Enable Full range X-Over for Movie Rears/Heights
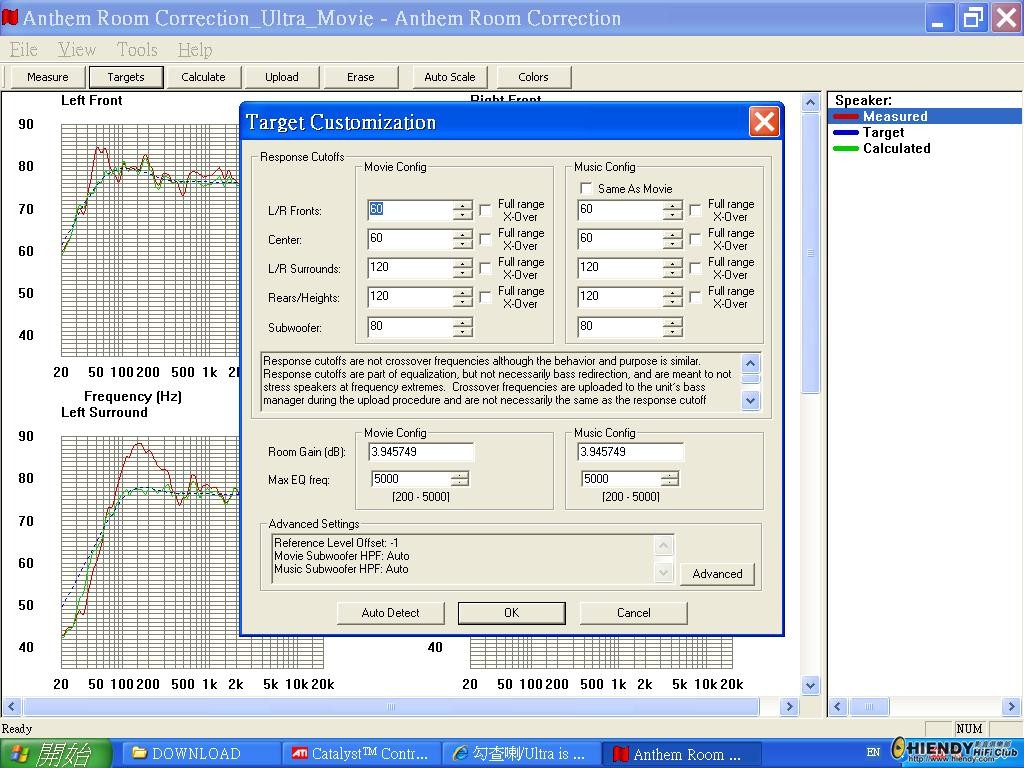Screen dimensions: 1024x768 tap(485, 297)
